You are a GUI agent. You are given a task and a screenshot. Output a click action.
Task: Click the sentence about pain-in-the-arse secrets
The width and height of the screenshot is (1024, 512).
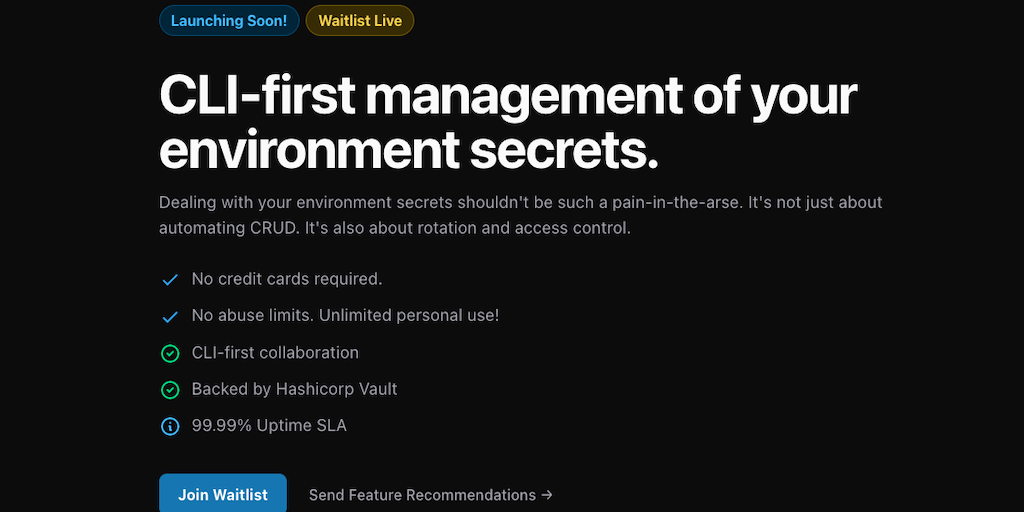pos(450,202)
